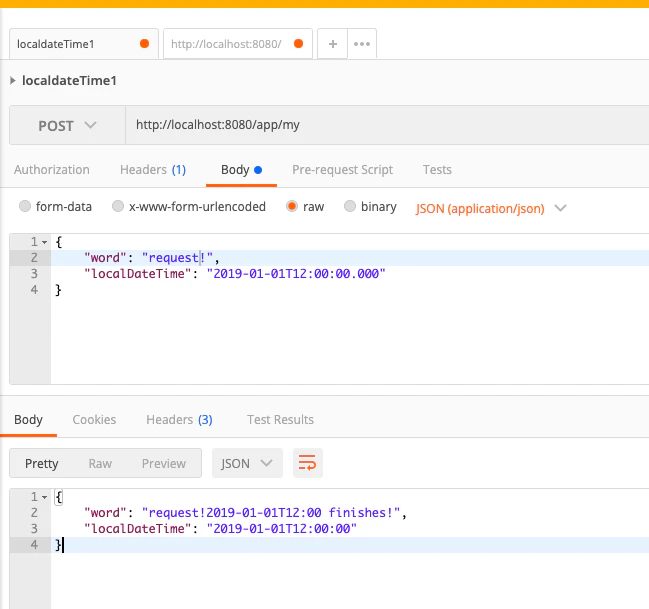
Task: Open the tab options ellipsis menu
Action: tap(362, 44)
